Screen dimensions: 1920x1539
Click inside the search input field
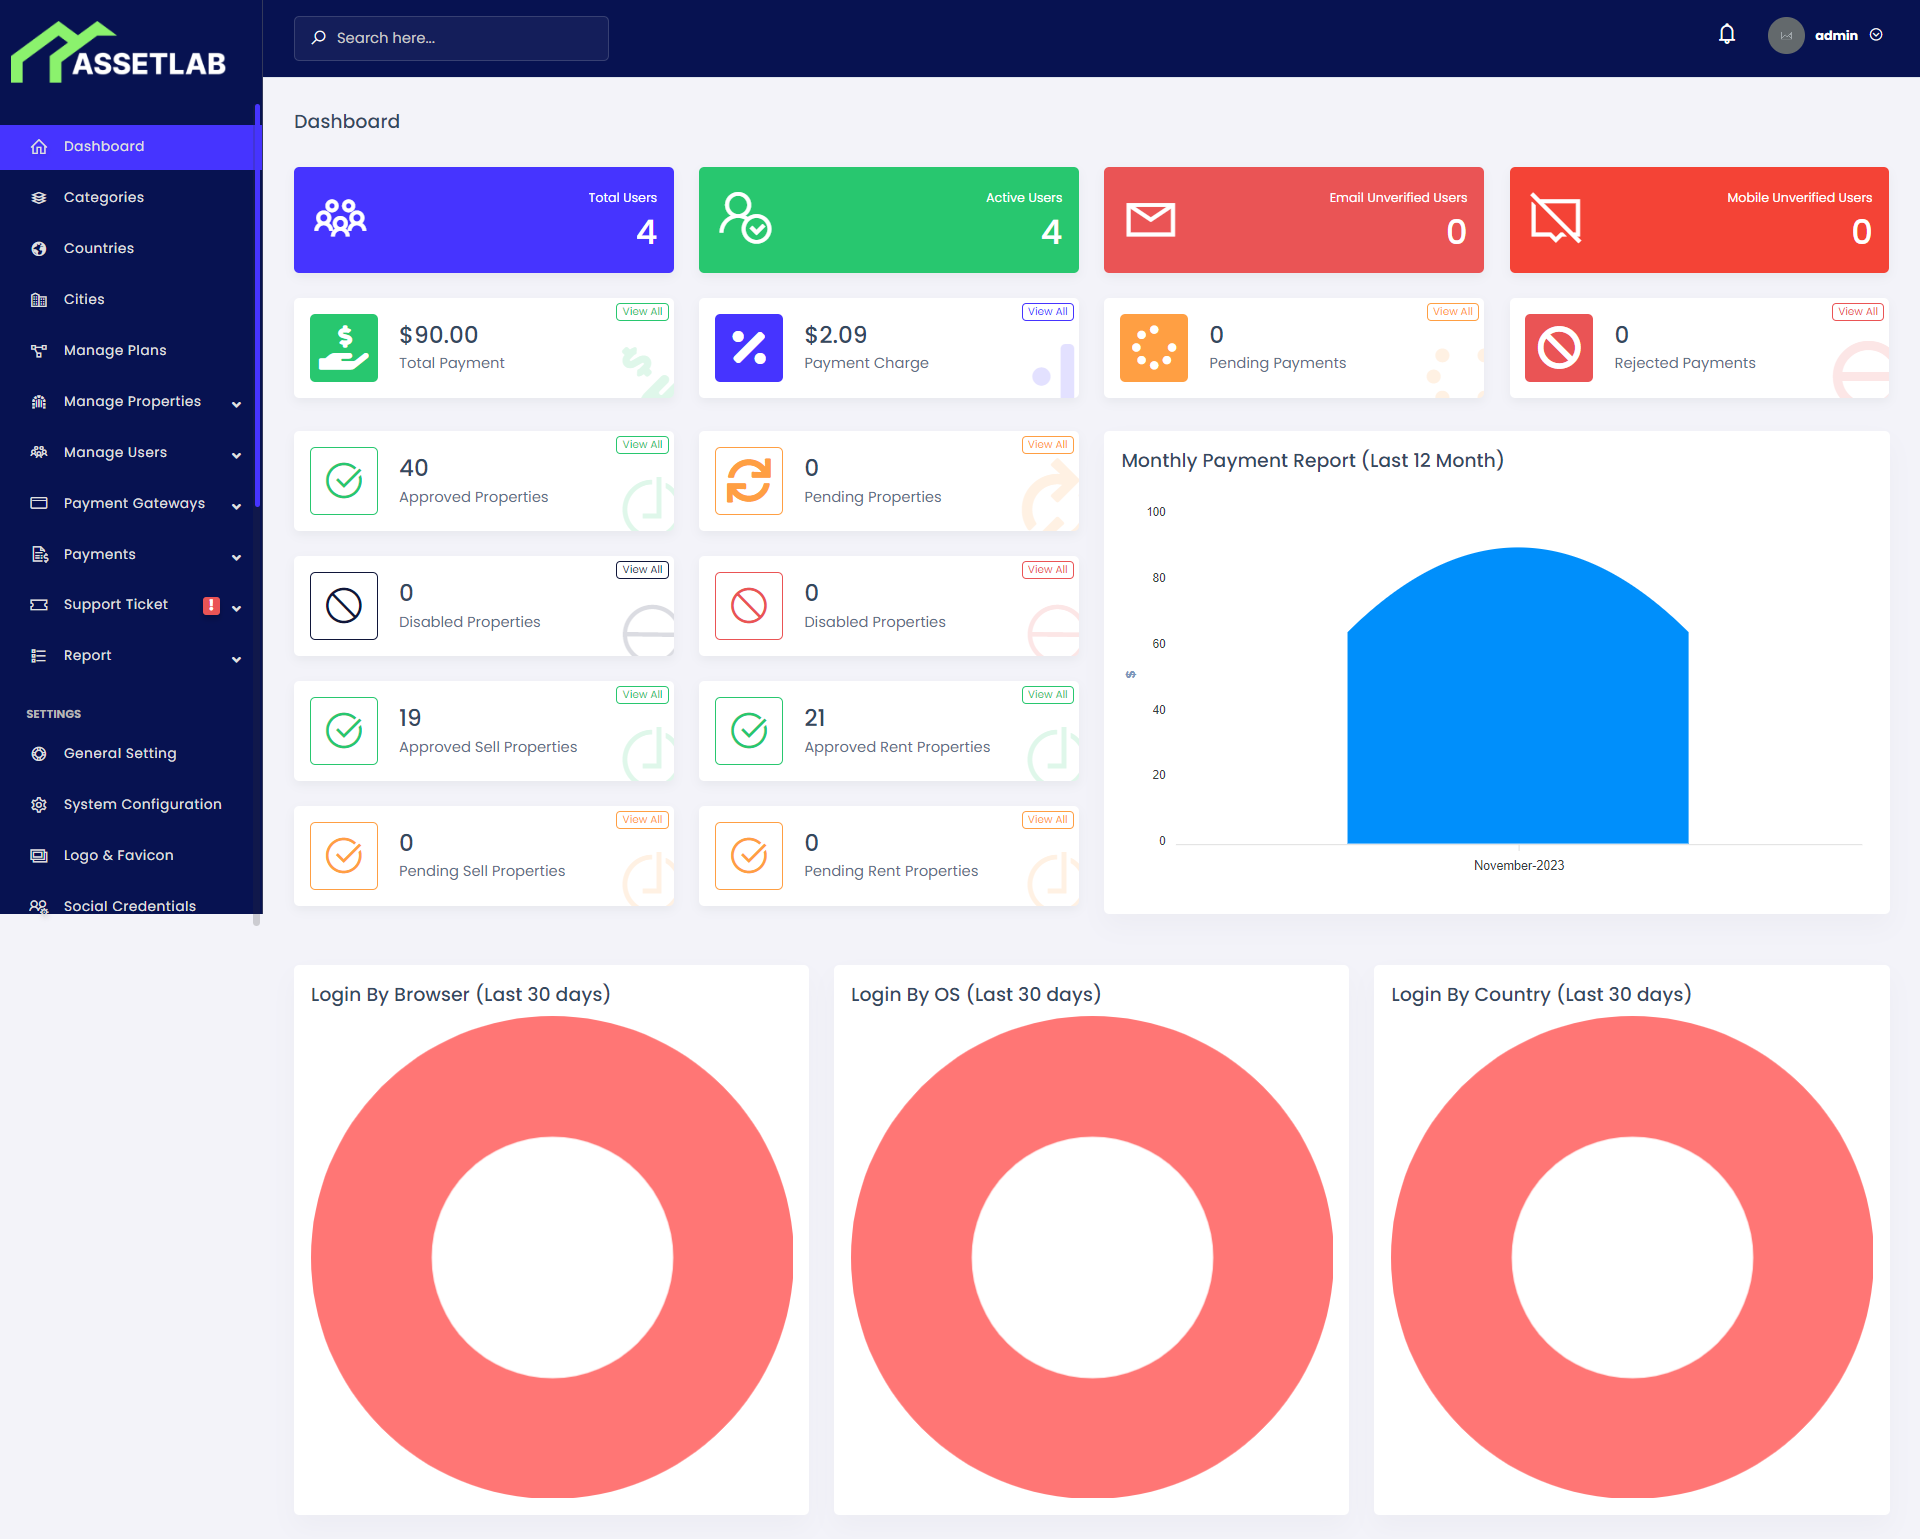coord(450,38)
